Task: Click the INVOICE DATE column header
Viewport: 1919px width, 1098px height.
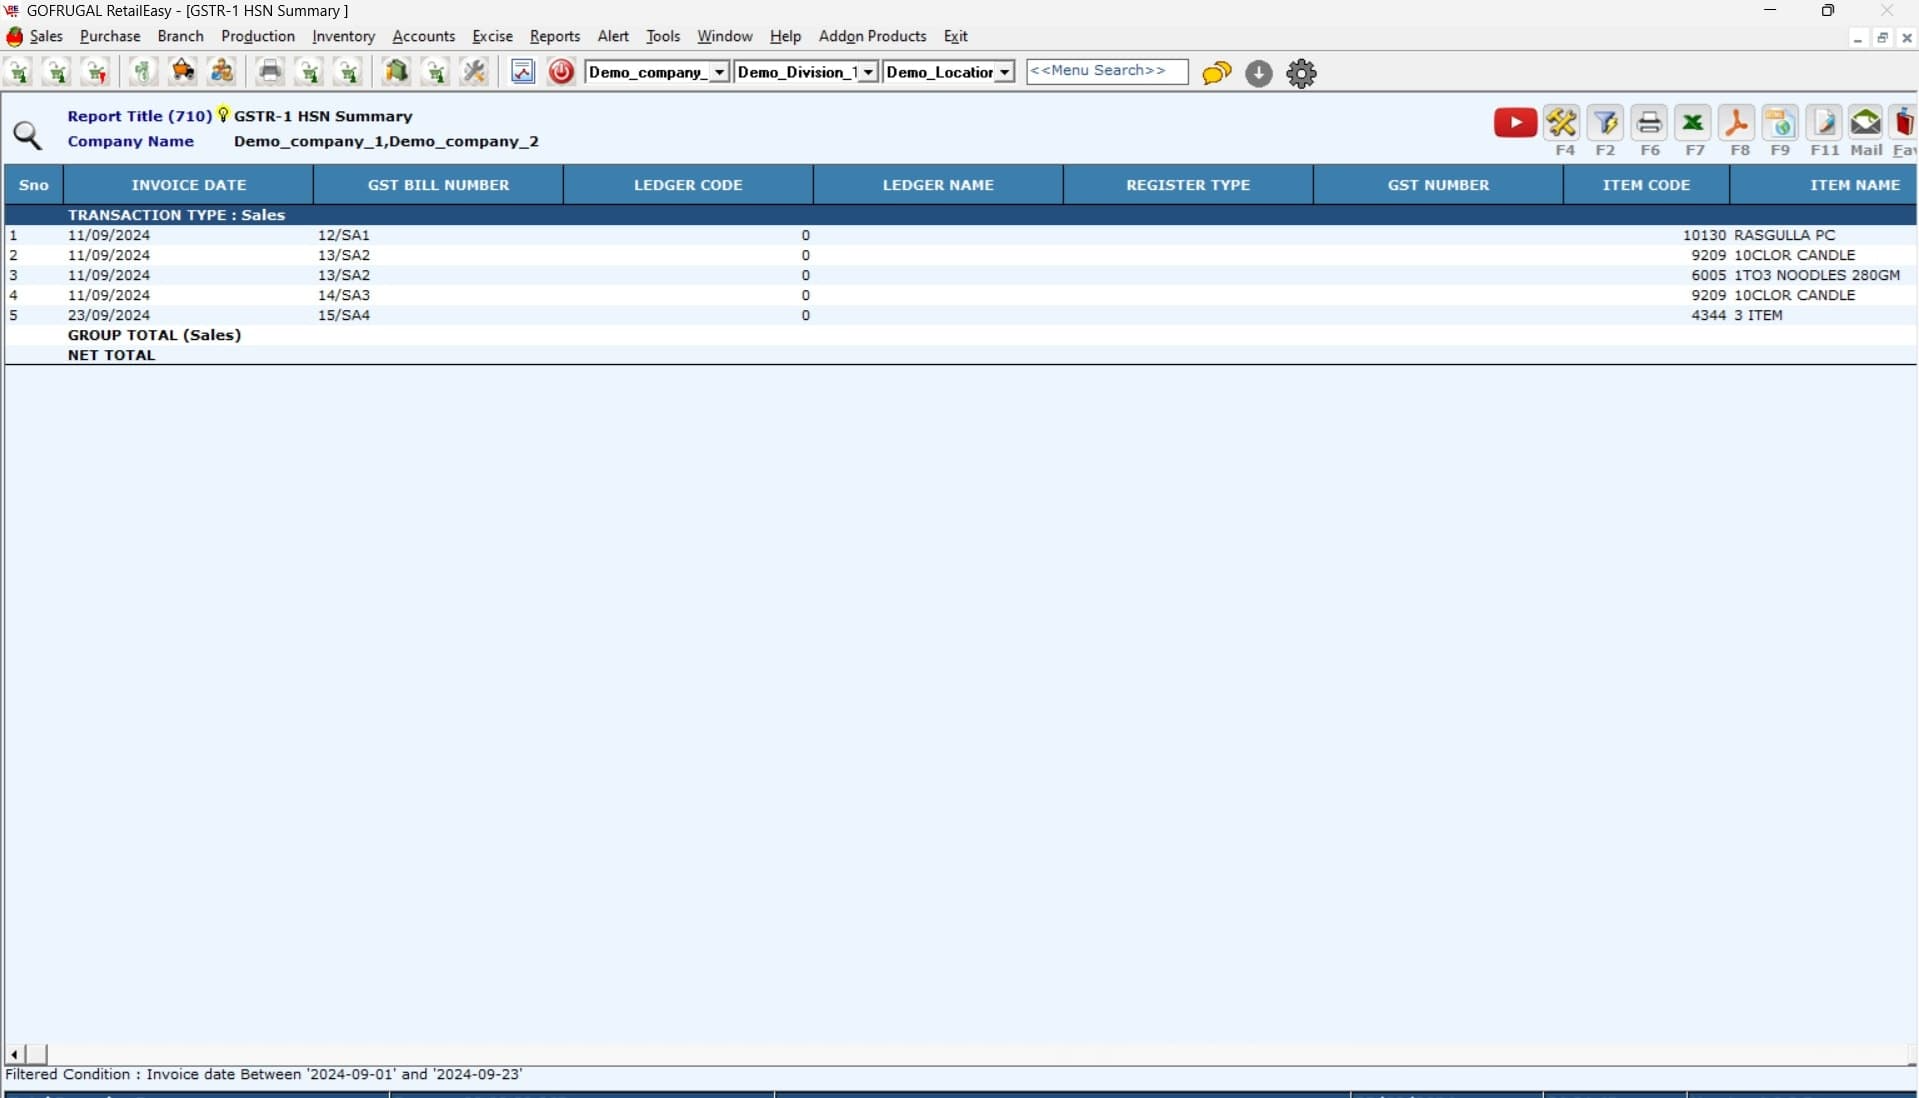Action: [188, 185]
